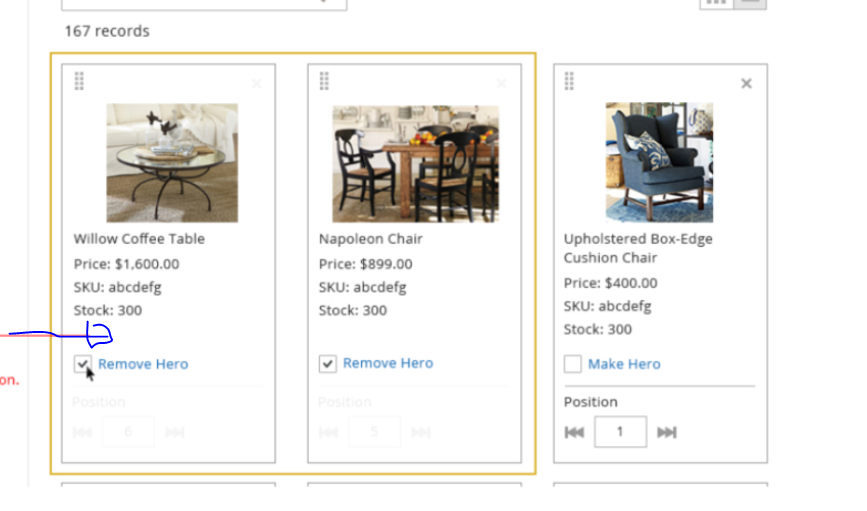Click drag handle on Willow Coffee Table card
Viewport: 867px width, 511px height.
coord(79,81)
